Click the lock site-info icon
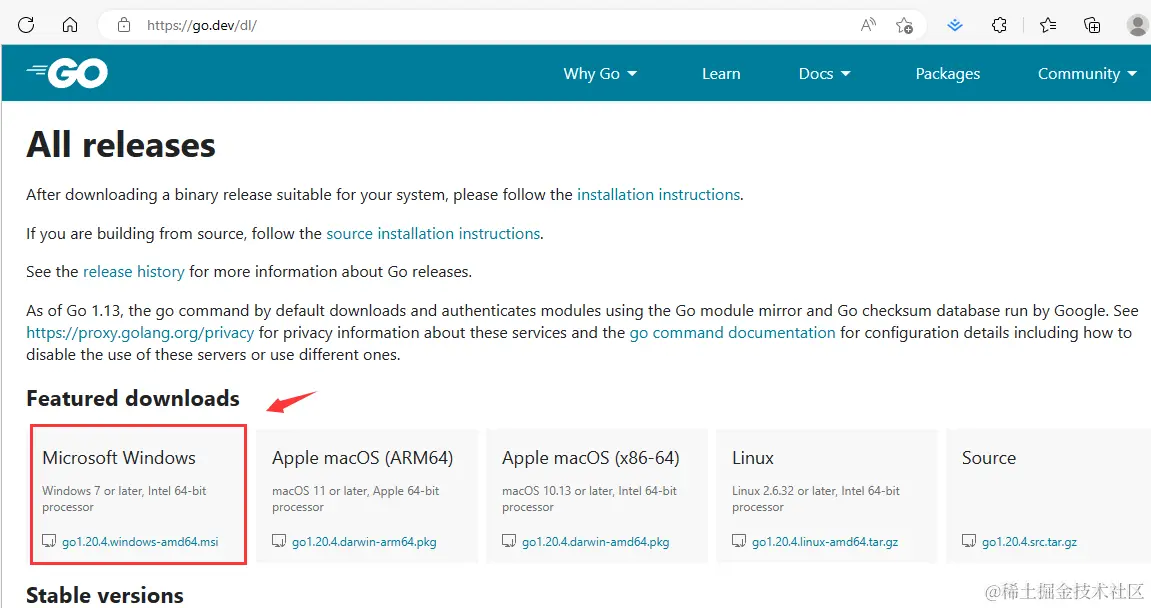Viewport: 1151px width, 608px height. click(124, 25)
